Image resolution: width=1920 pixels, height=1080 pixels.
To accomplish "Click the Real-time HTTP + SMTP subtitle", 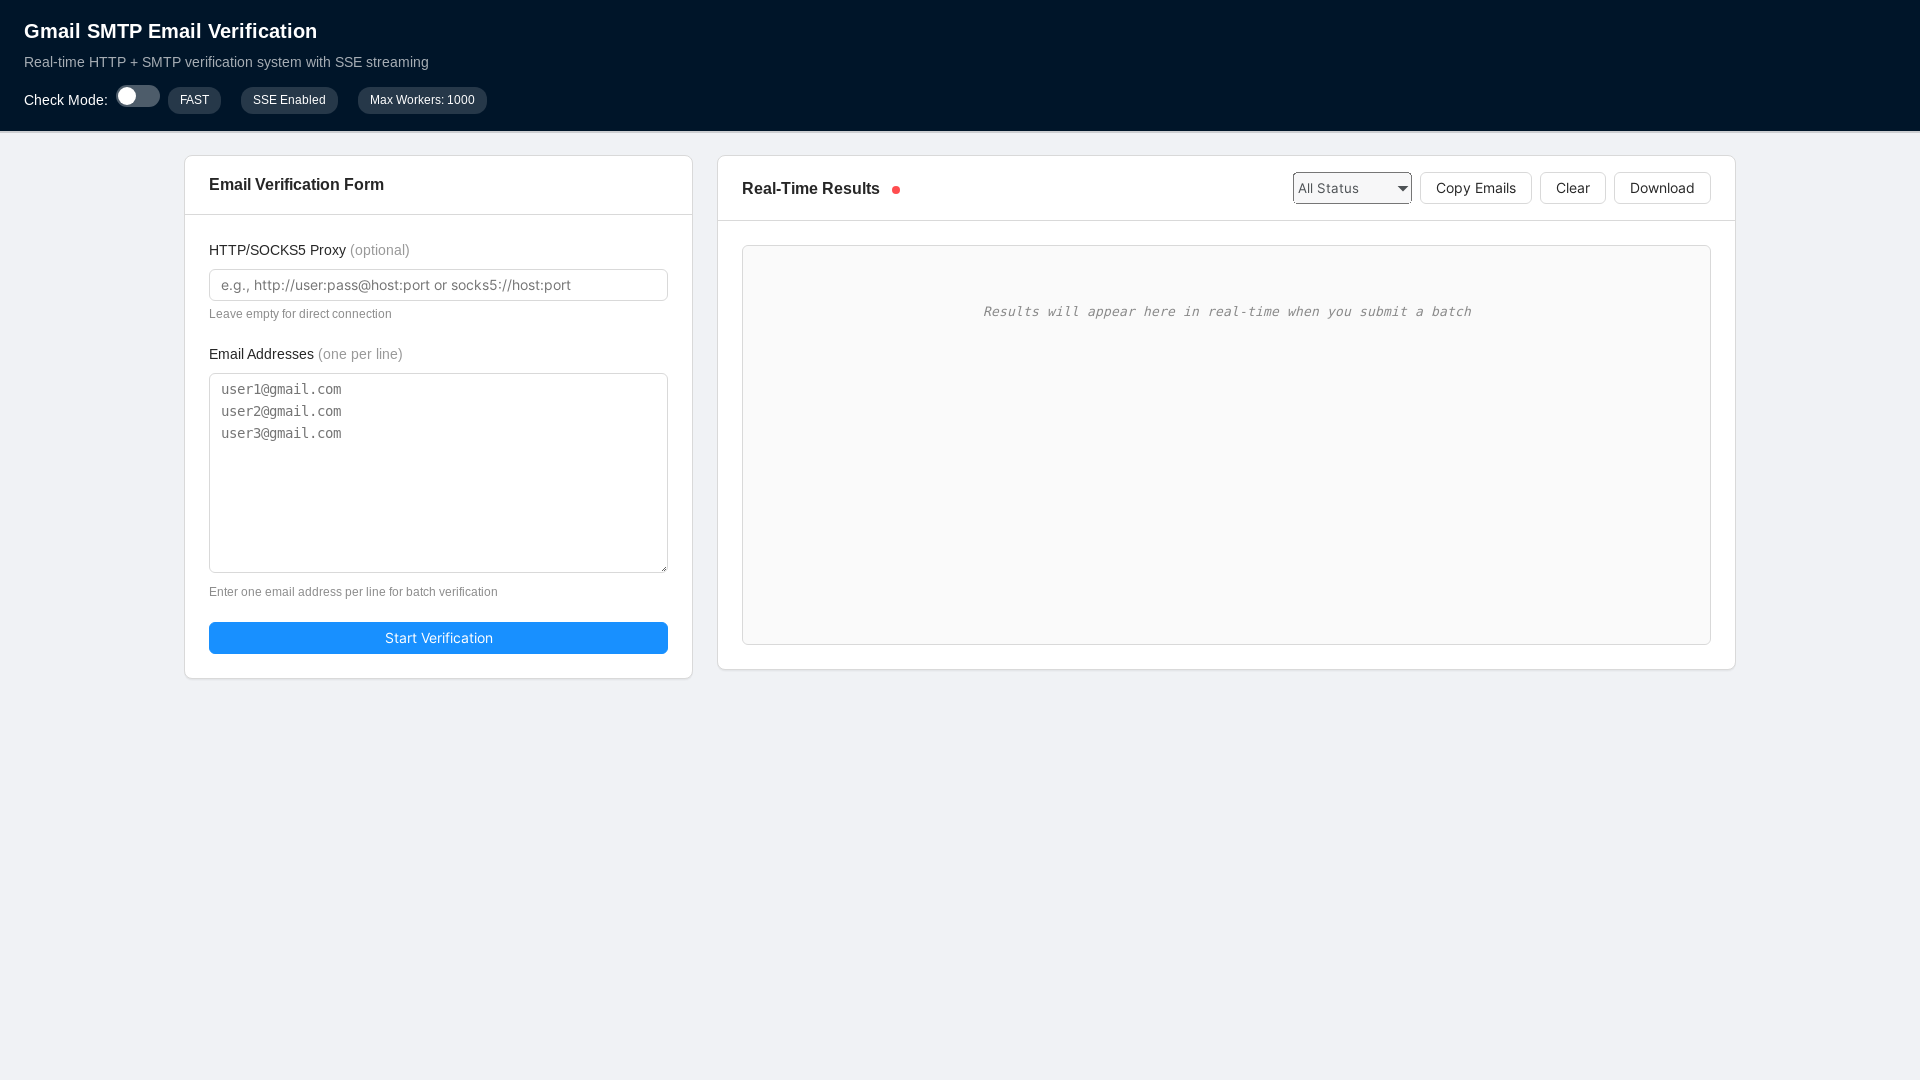I will [x=226, y=62].
